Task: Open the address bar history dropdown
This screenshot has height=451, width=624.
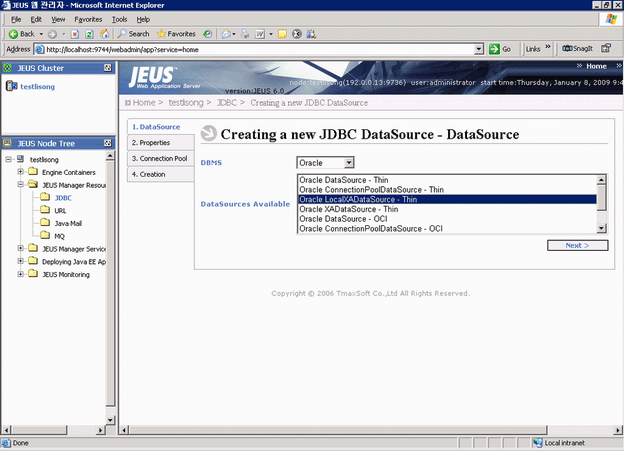Action: point(479,49)
